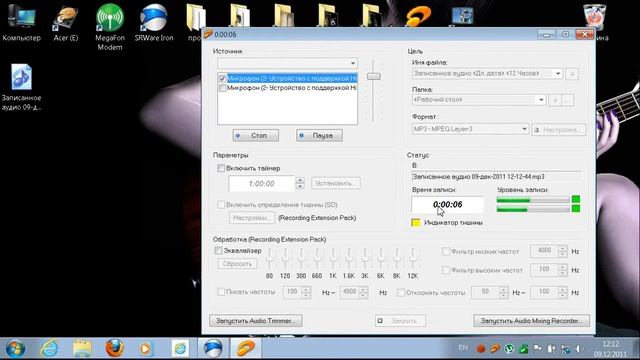Open Windows Explorer folder in the taskbar
The height and width of the screenshot is (360, 640).
(x=82, y=349)
